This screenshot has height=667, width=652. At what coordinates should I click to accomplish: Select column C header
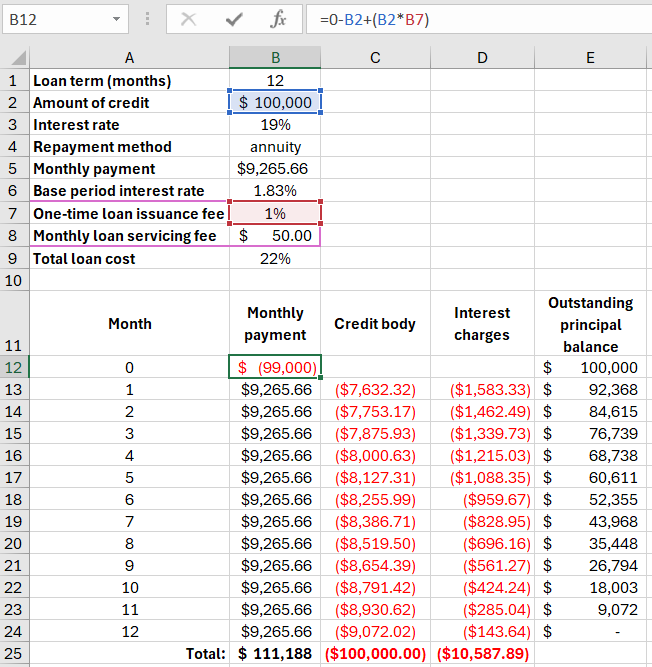[x=375, y=57]
